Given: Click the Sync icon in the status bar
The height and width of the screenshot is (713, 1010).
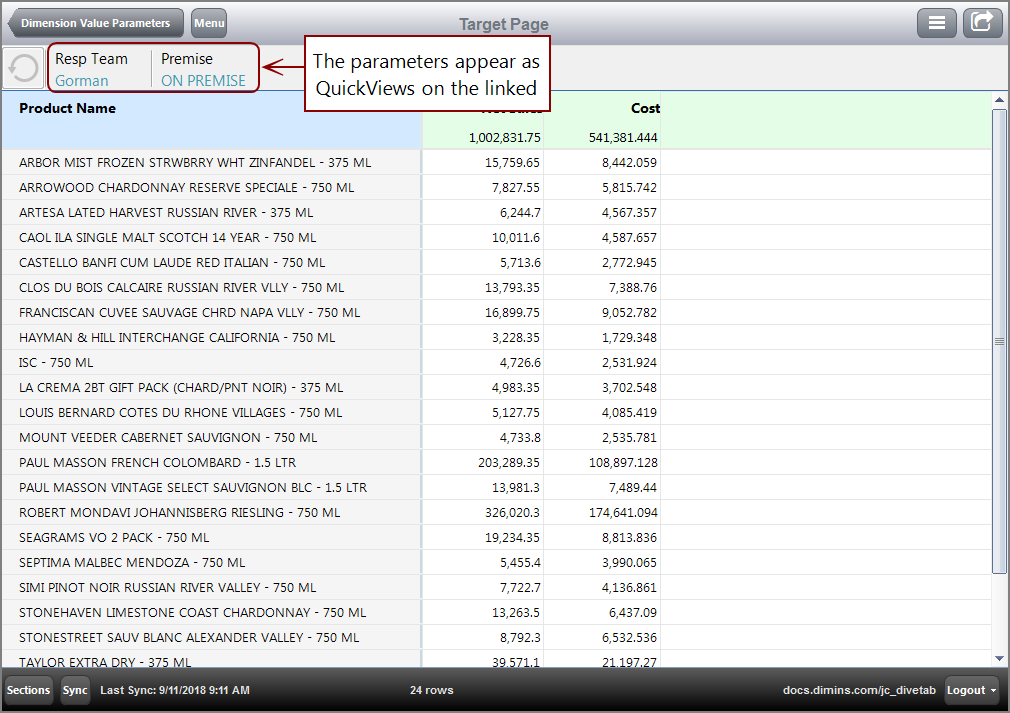Looking at the screenshot, I should (x=74, y=690).
